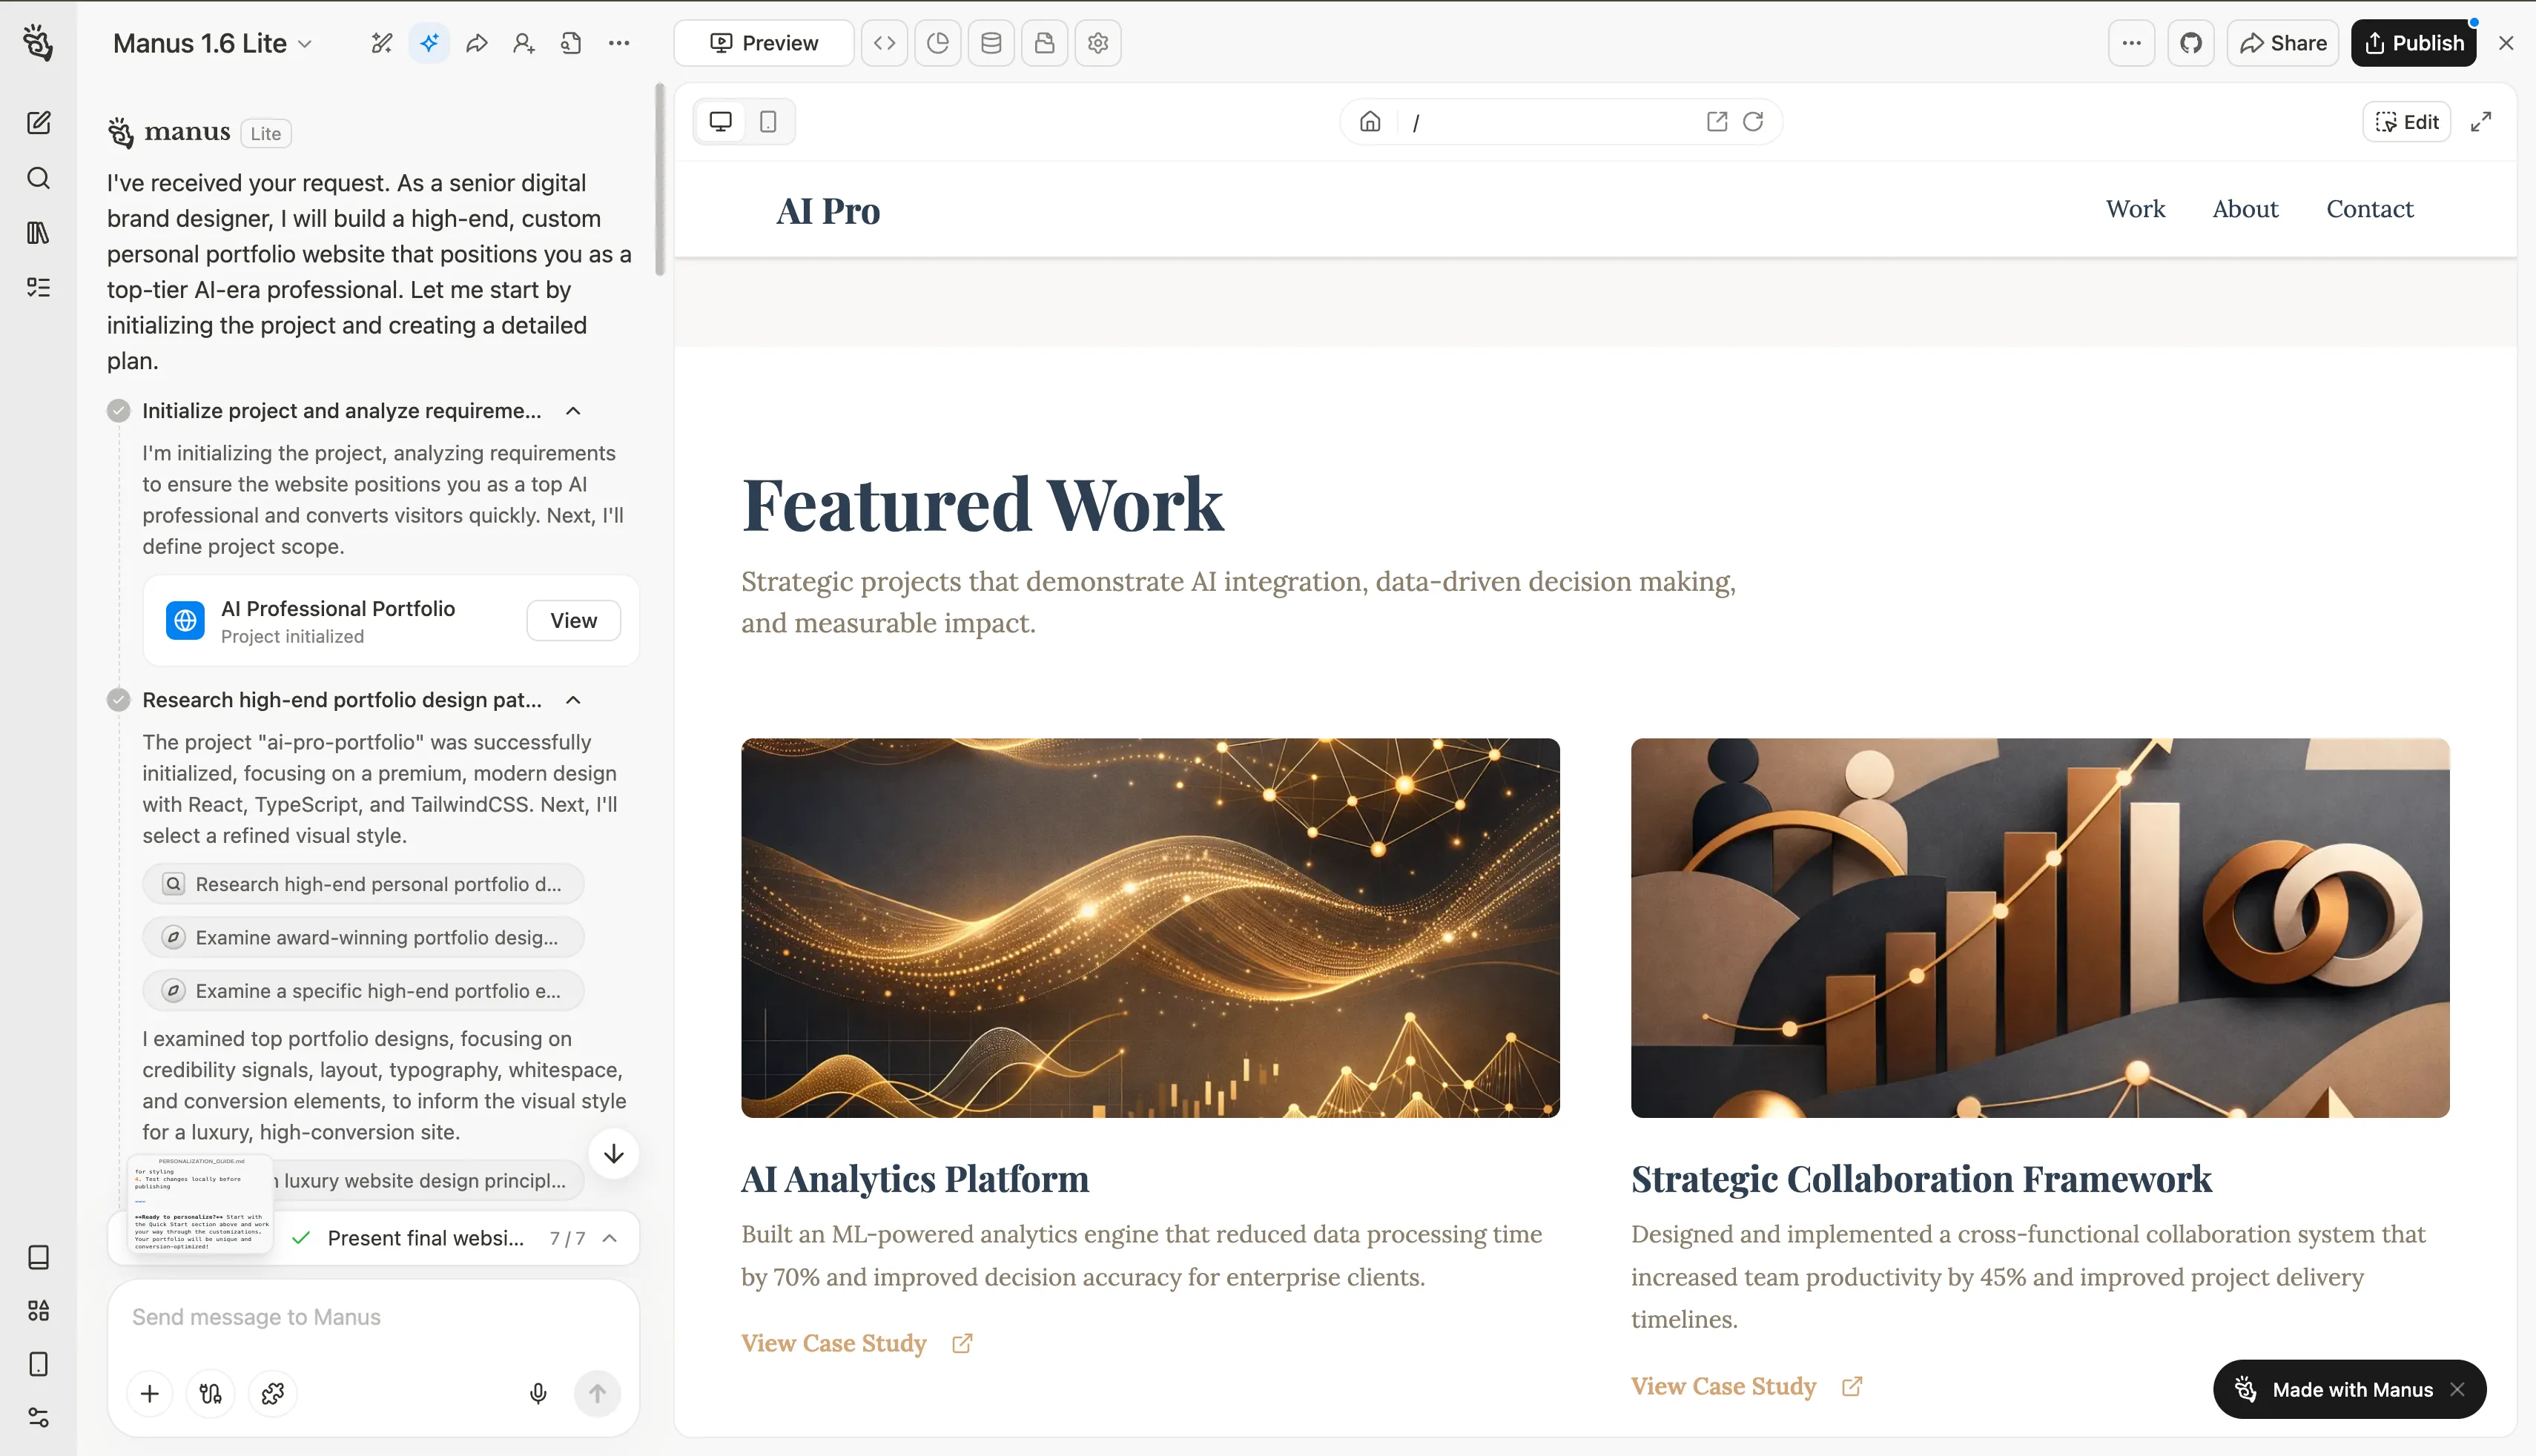Click the microphone voice input icon

coord(538,1393)
